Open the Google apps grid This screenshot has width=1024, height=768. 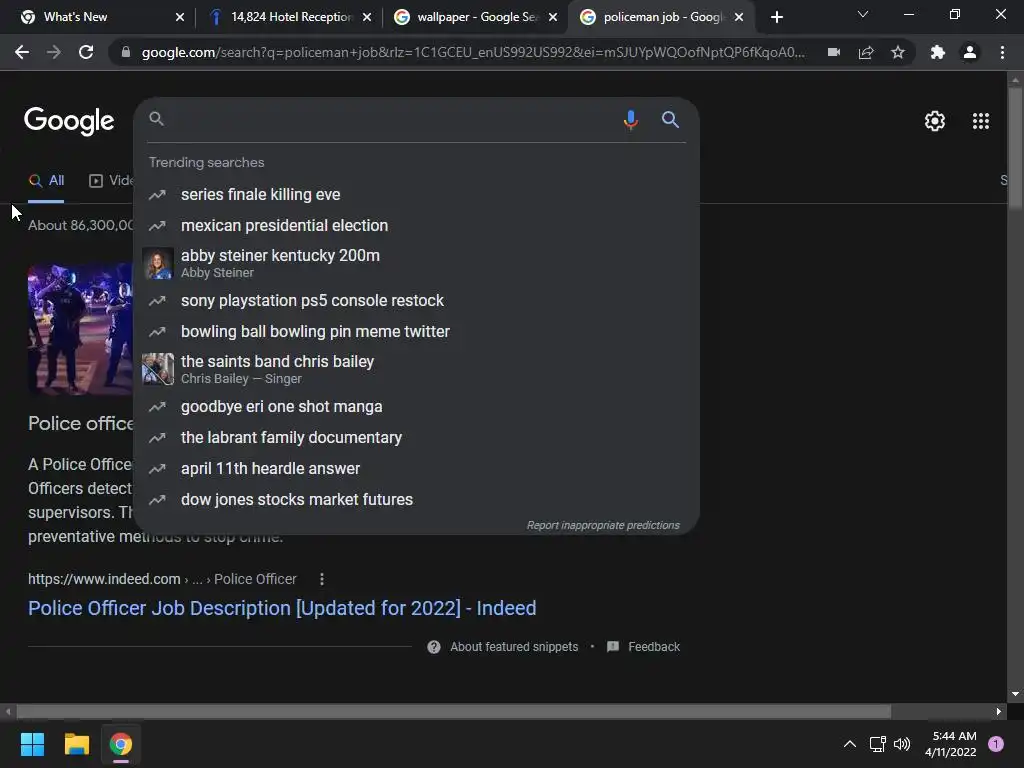point(980,121)
